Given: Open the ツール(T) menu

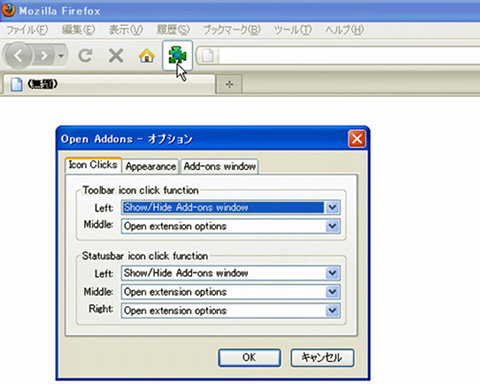Looking at the screenshot, I should [293, 30].
